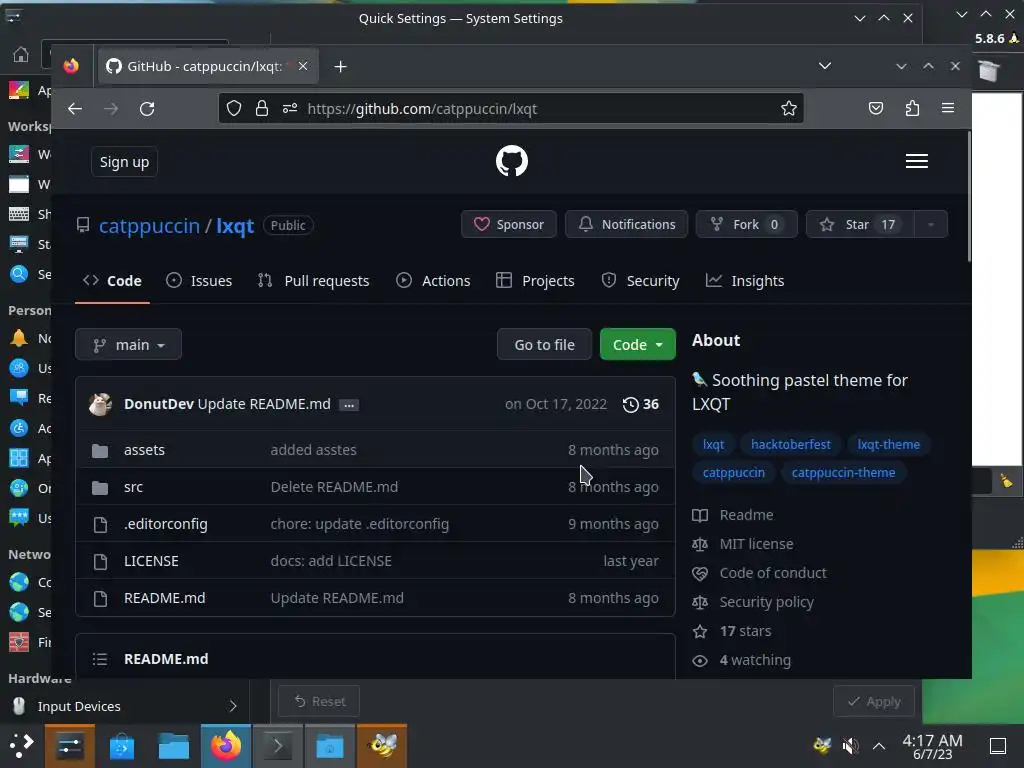Open the green Code dropdown

click(x=637, y=344)
